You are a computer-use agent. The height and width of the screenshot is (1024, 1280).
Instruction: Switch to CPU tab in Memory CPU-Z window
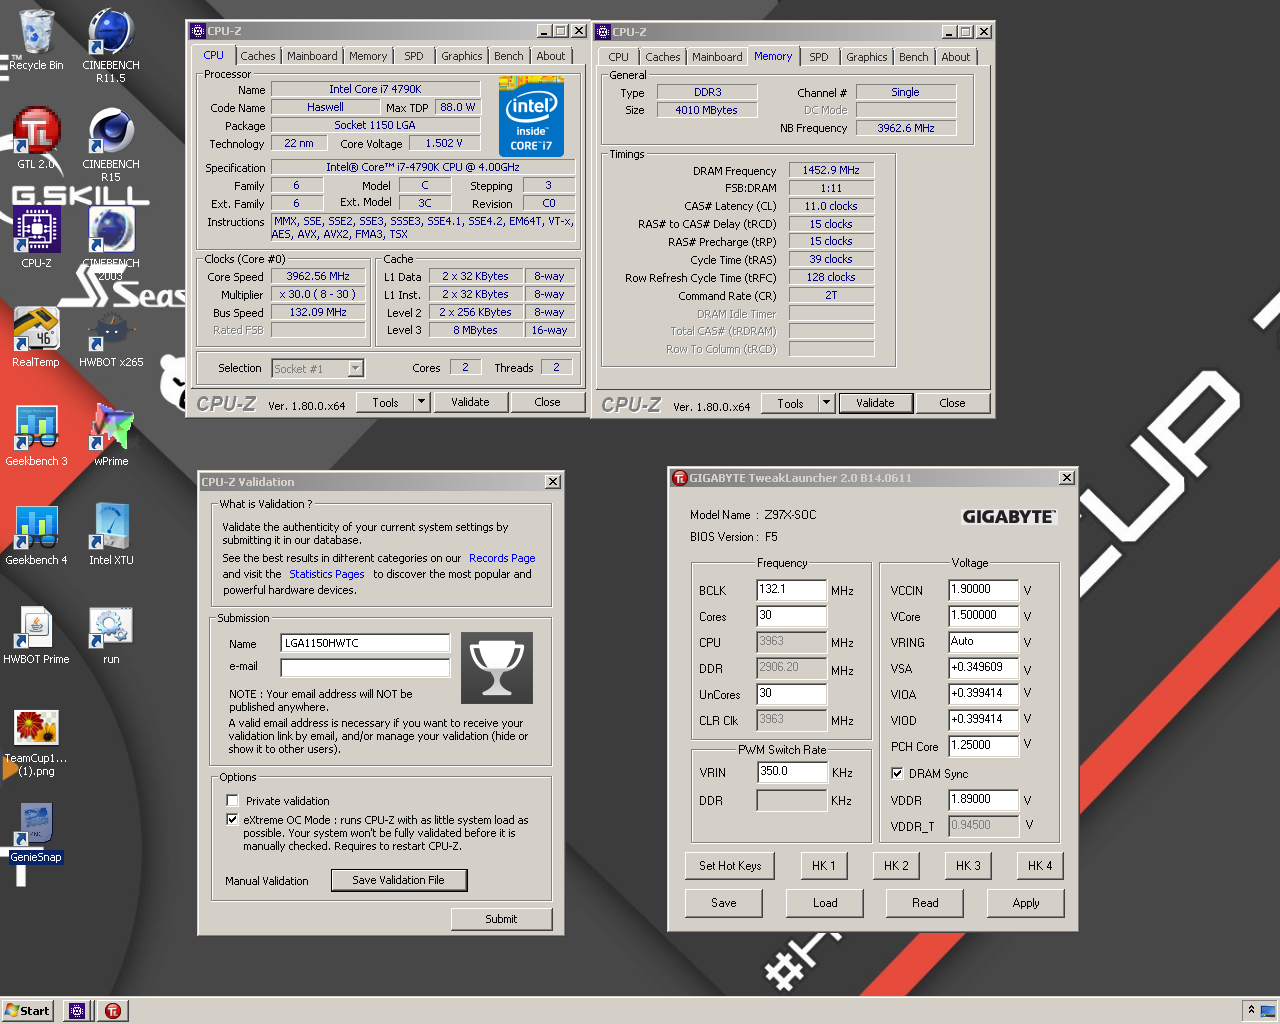(x=618, y=57)
